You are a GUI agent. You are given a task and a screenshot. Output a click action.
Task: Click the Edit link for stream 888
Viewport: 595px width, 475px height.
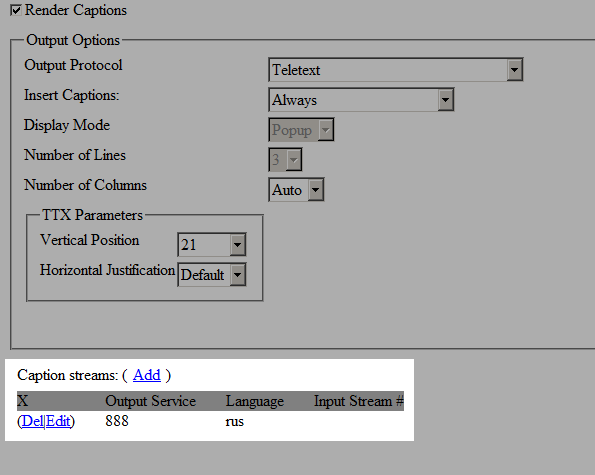[x=58, y=421]
